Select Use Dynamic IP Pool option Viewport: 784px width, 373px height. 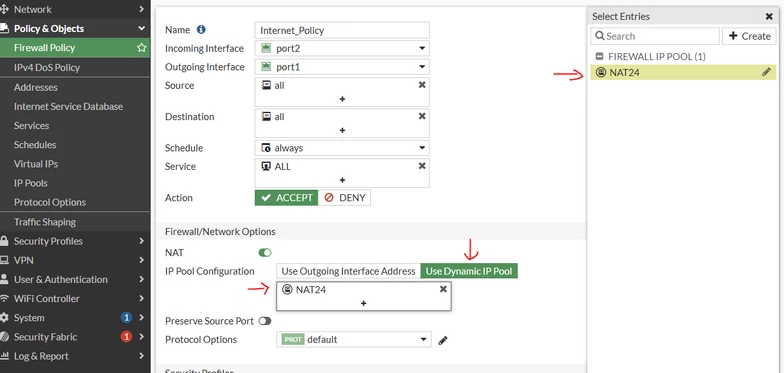[x=469, y=271]
